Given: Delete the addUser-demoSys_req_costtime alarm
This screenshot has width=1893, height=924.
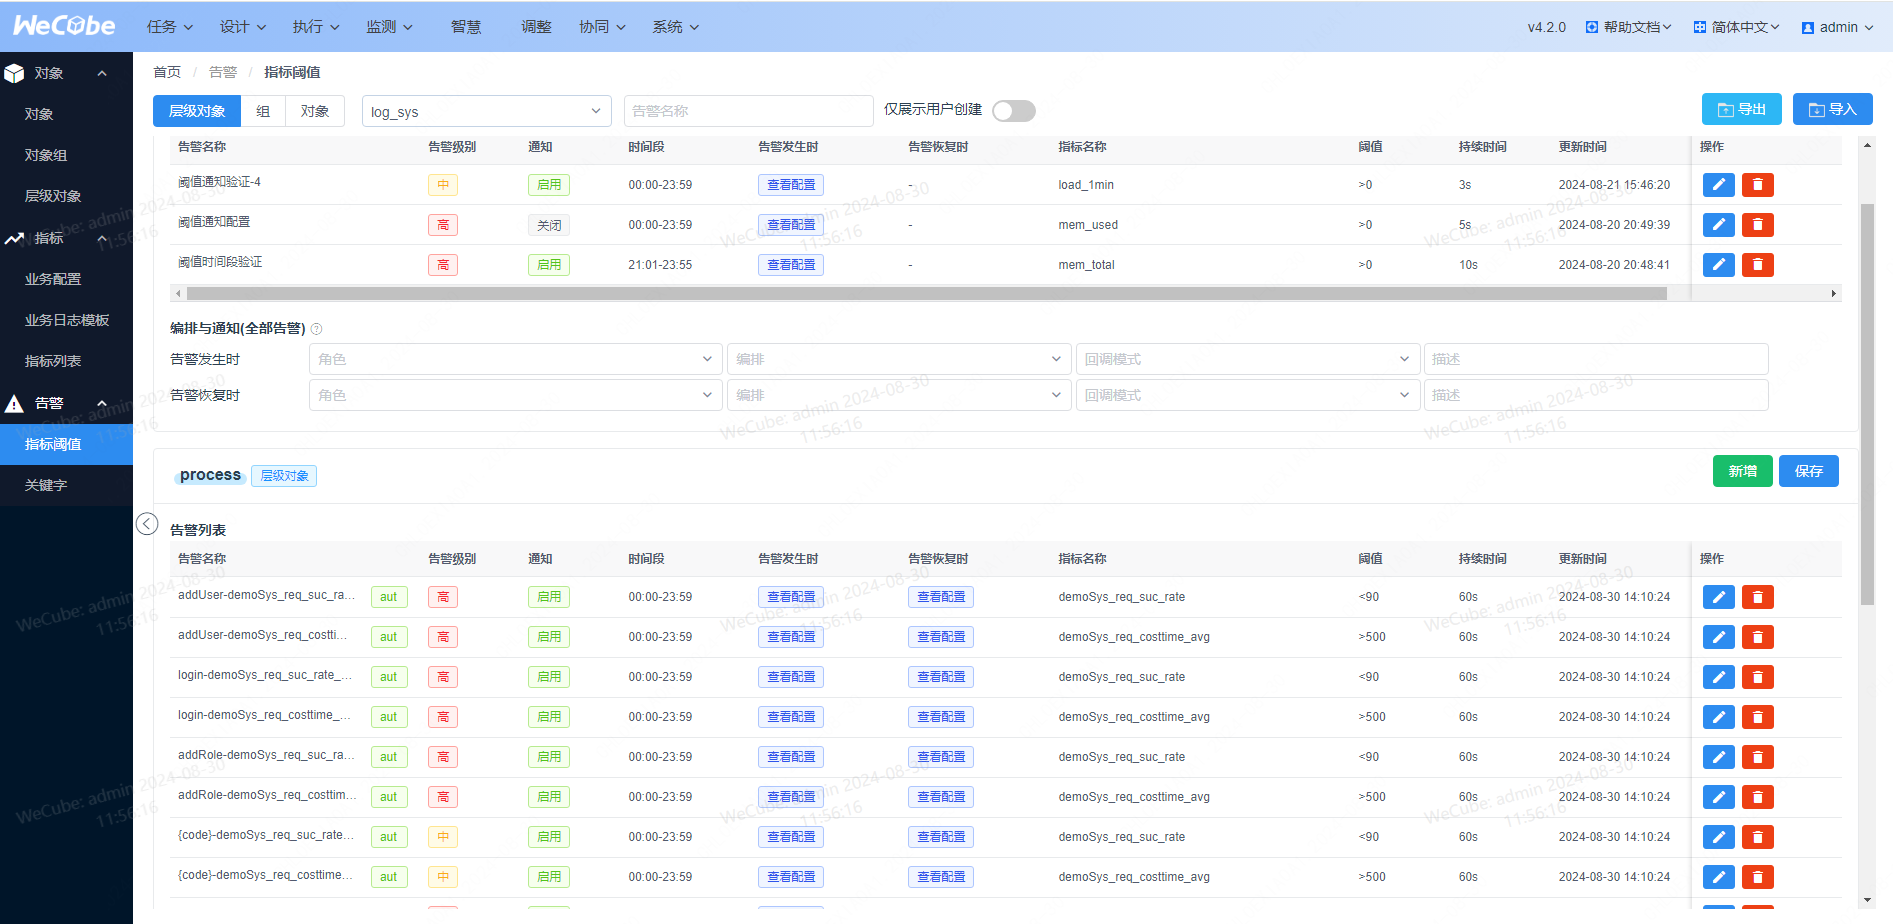Looking at the screenshot, I should pyautogui.click(x=1757, y=637).
